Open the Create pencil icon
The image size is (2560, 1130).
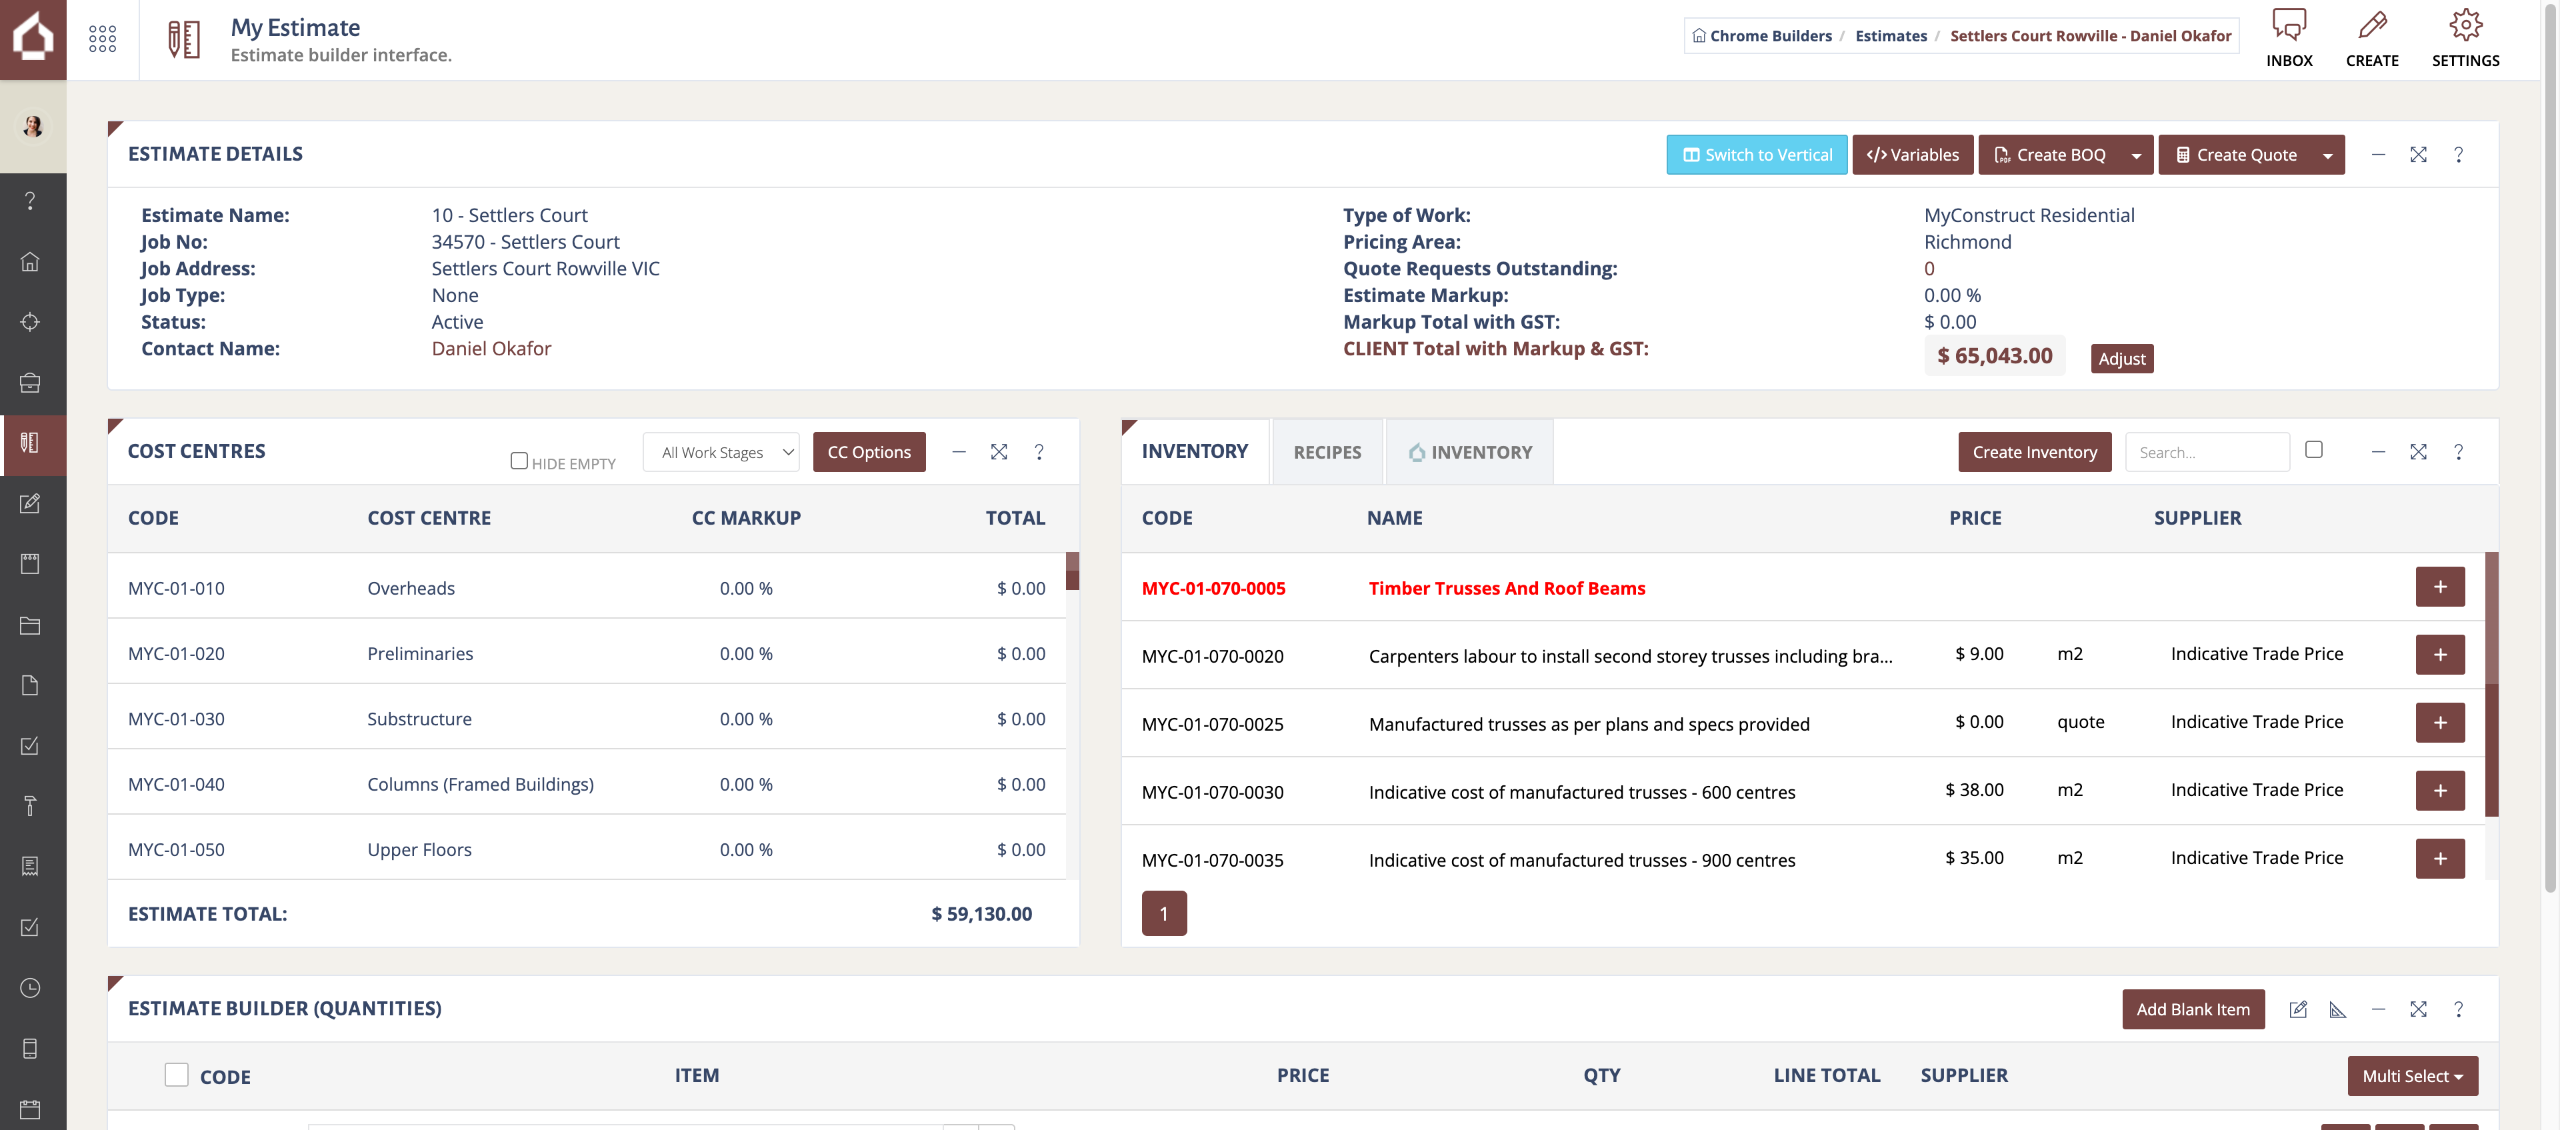tap(2372, 25)
